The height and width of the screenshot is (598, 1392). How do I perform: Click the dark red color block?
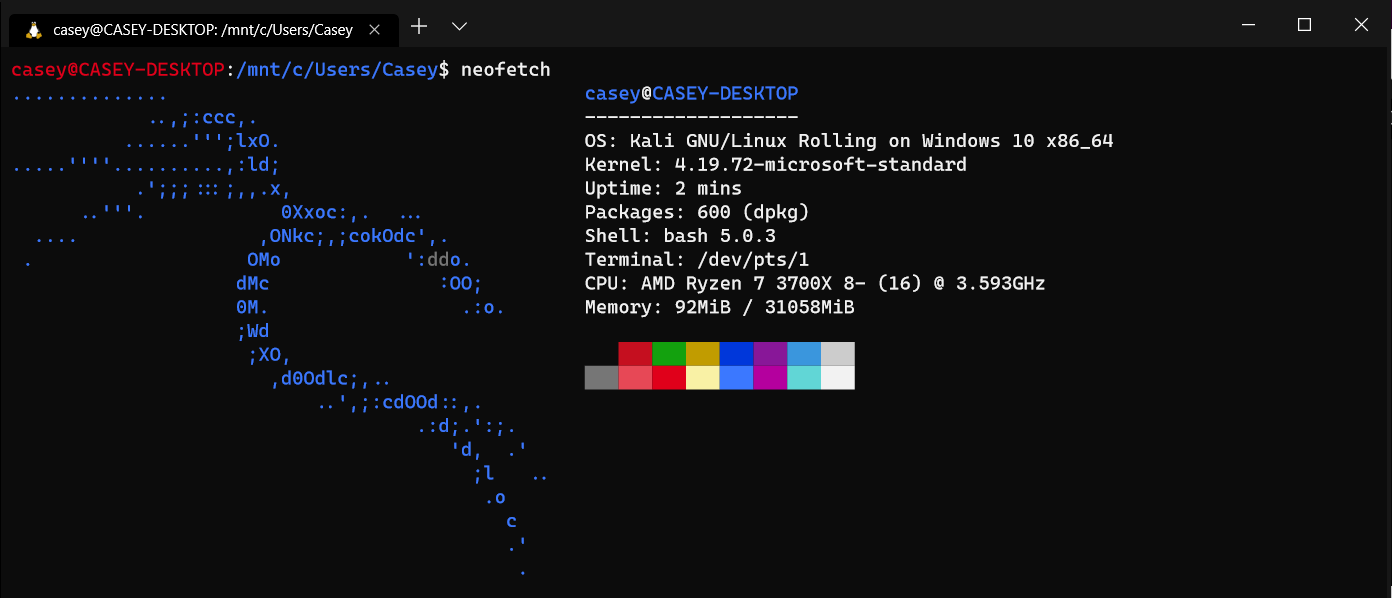click(x=635, y=354)
